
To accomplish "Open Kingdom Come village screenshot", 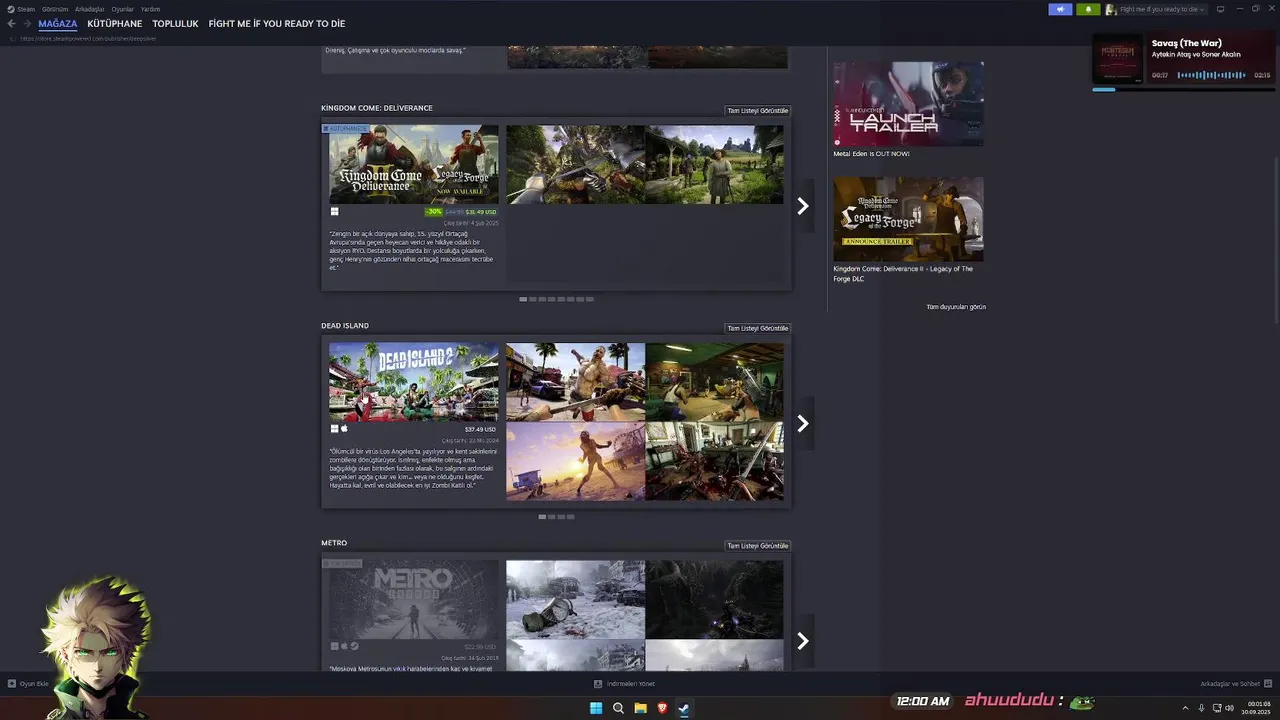I will 714,164.
